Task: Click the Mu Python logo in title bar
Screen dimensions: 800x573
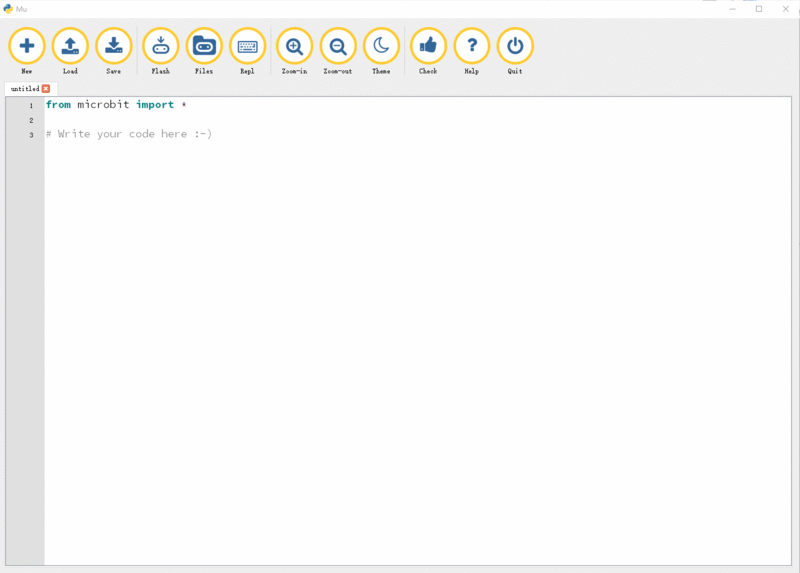Action: tap(8, 9)
